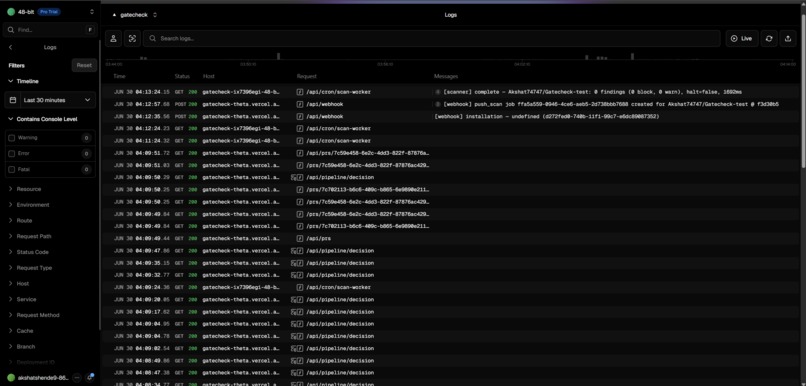Click the middleware icon on 04:09:17 pipeline/decision row
Viewport: 806px width, 386px height.
[x=294, y=312]
